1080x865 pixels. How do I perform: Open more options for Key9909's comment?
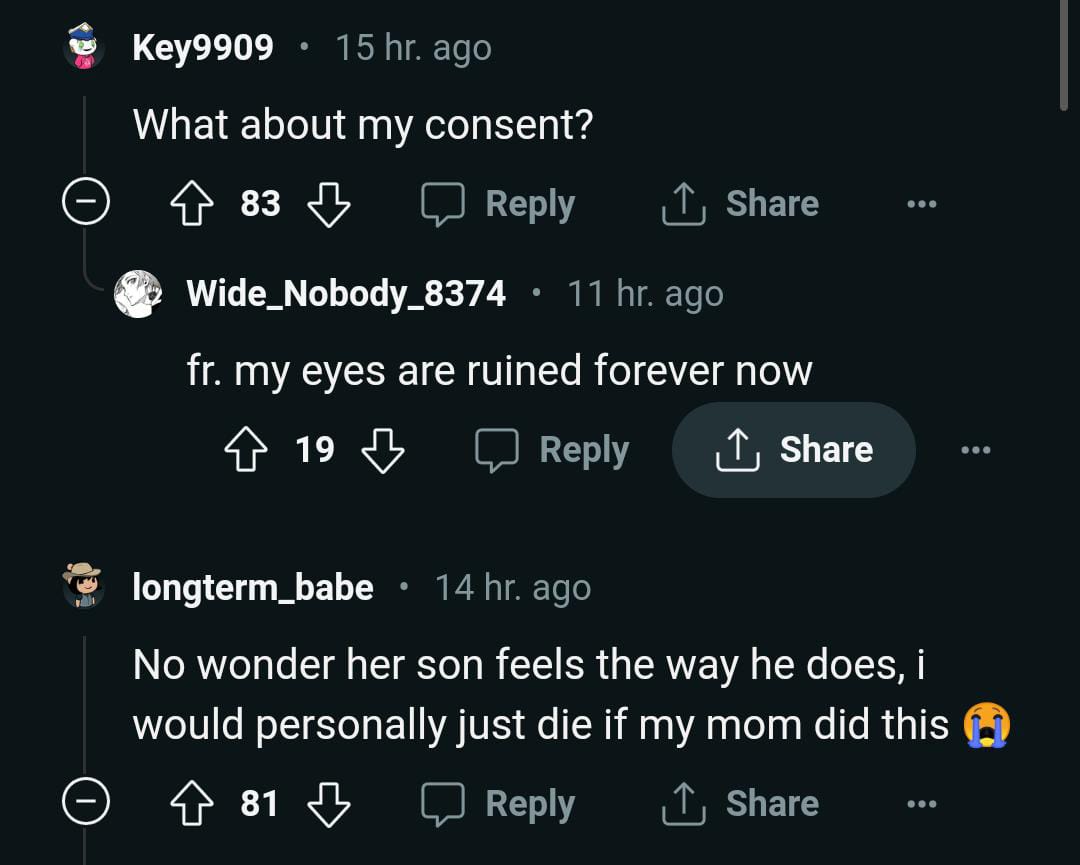(921, 204)
